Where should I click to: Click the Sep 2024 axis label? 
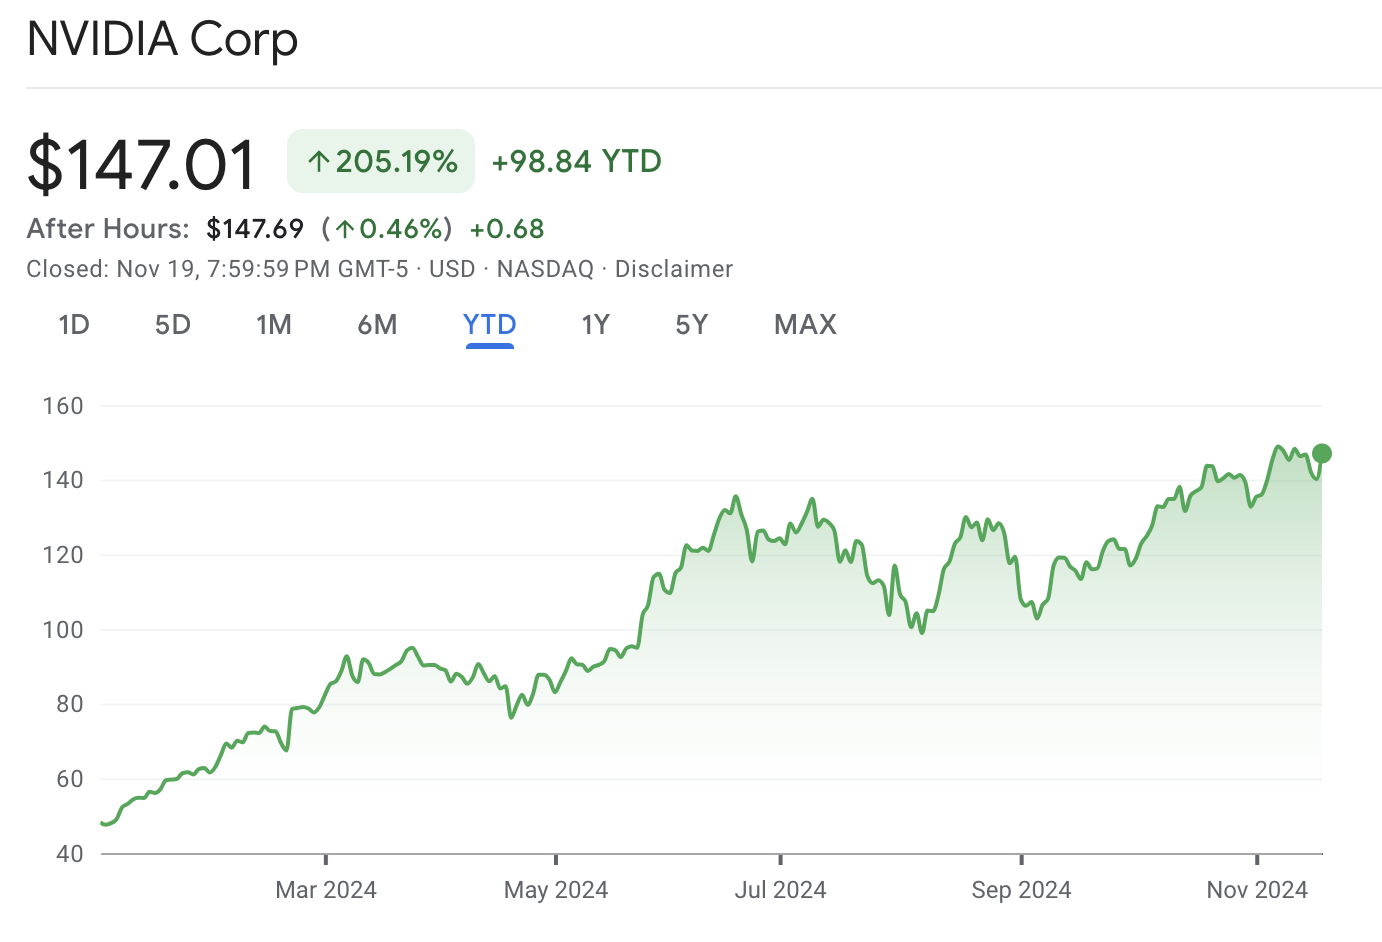pos(1021,889)
